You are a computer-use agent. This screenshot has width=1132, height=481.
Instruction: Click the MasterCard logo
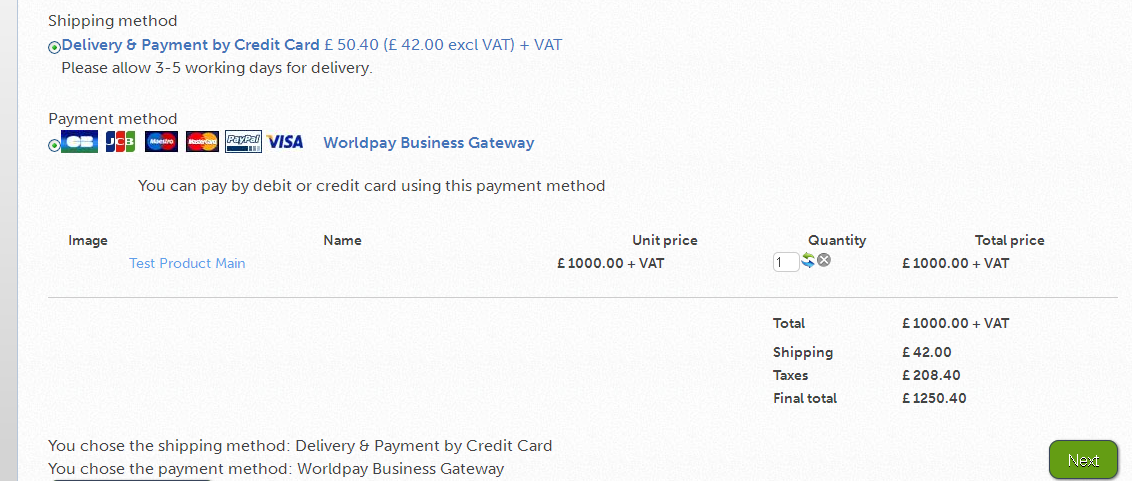tap(202, 142)
